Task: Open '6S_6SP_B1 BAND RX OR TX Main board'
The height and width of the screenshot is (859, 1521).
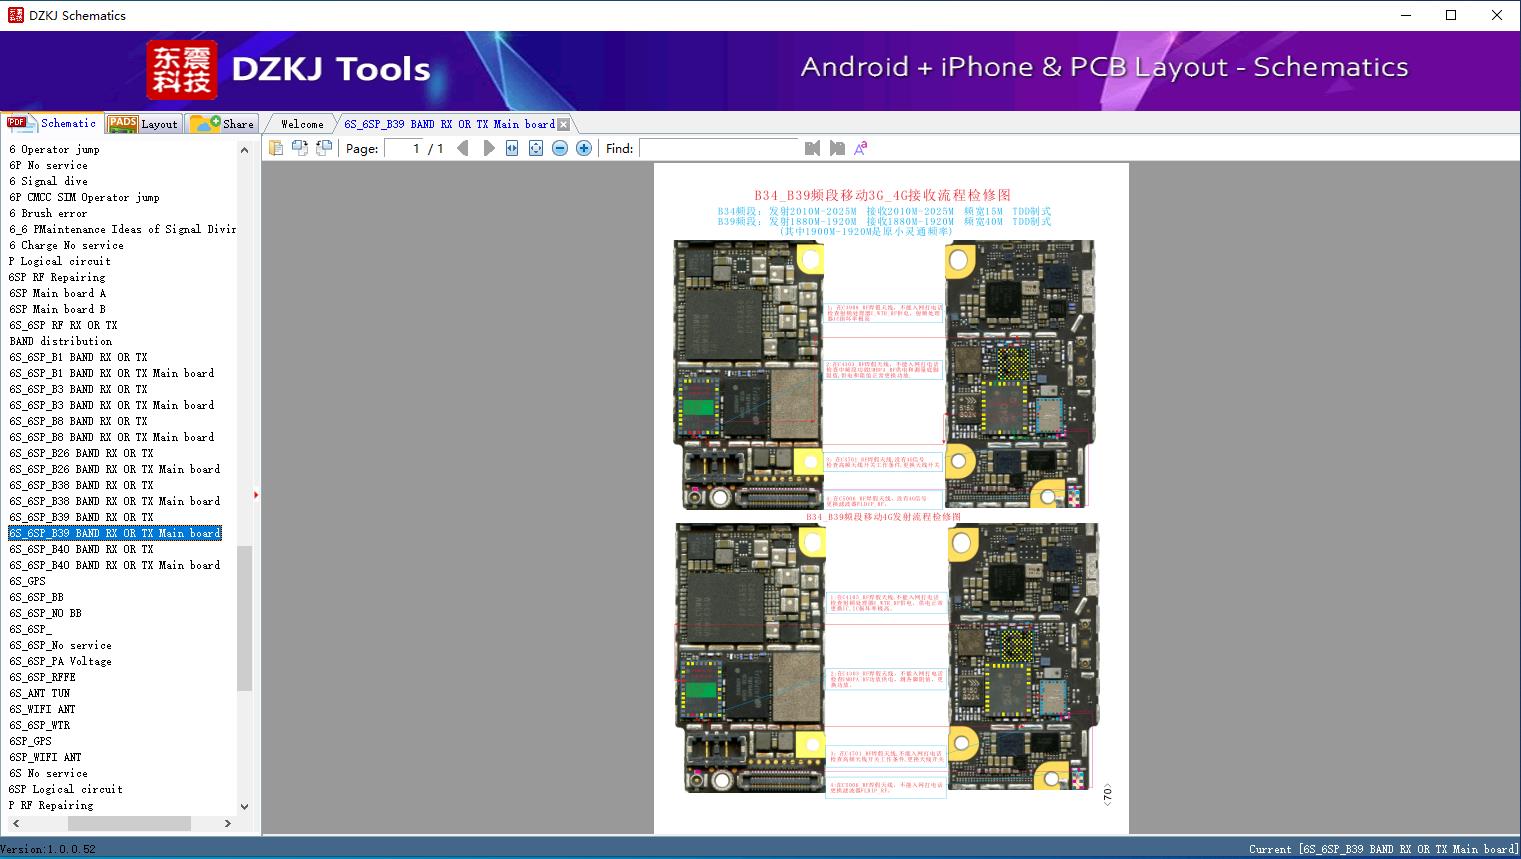Action: tap(112, 373)
